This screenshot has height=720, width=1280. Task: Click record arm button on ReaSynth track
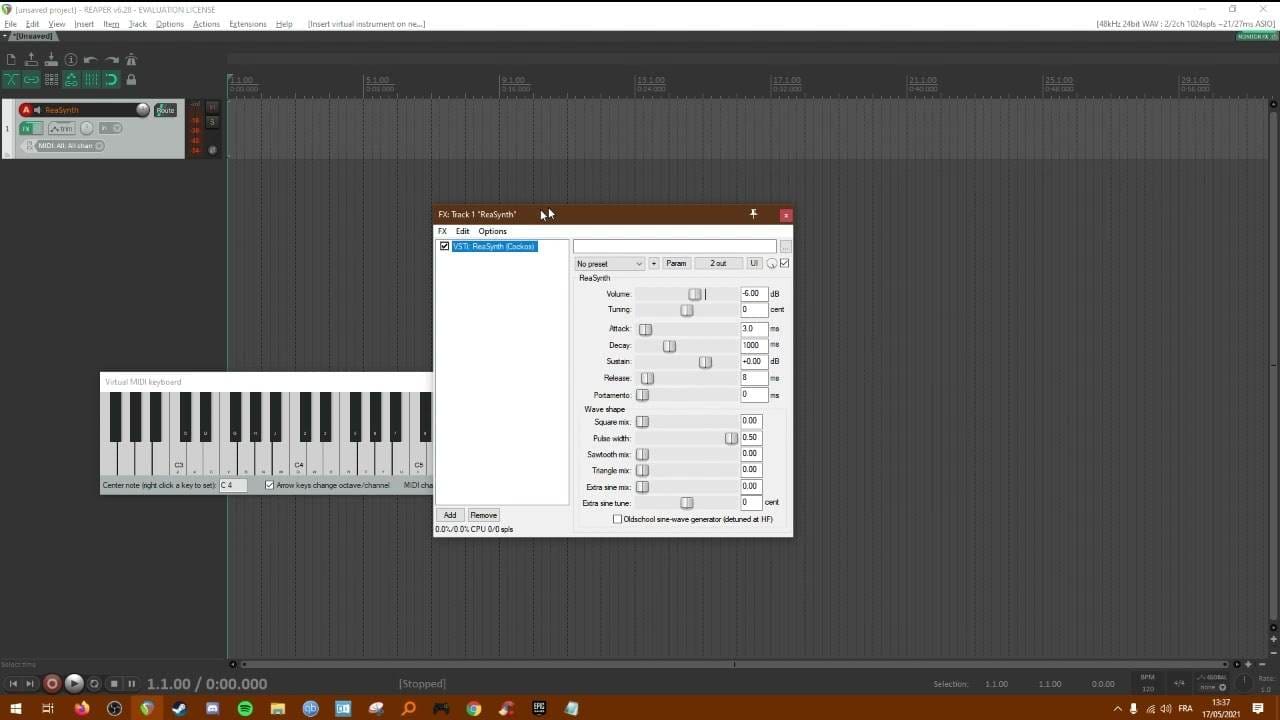point(26,110)
